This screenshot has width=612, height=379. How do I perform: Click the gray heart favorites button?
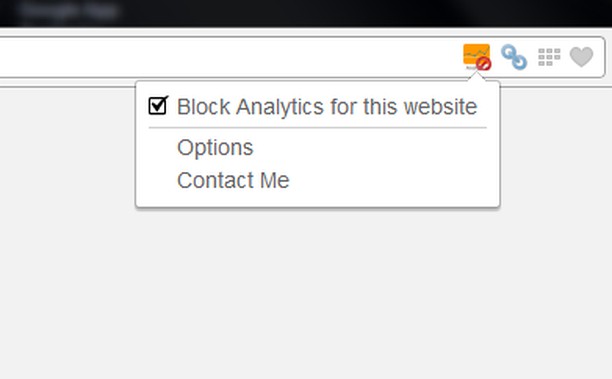click(581, 57)
